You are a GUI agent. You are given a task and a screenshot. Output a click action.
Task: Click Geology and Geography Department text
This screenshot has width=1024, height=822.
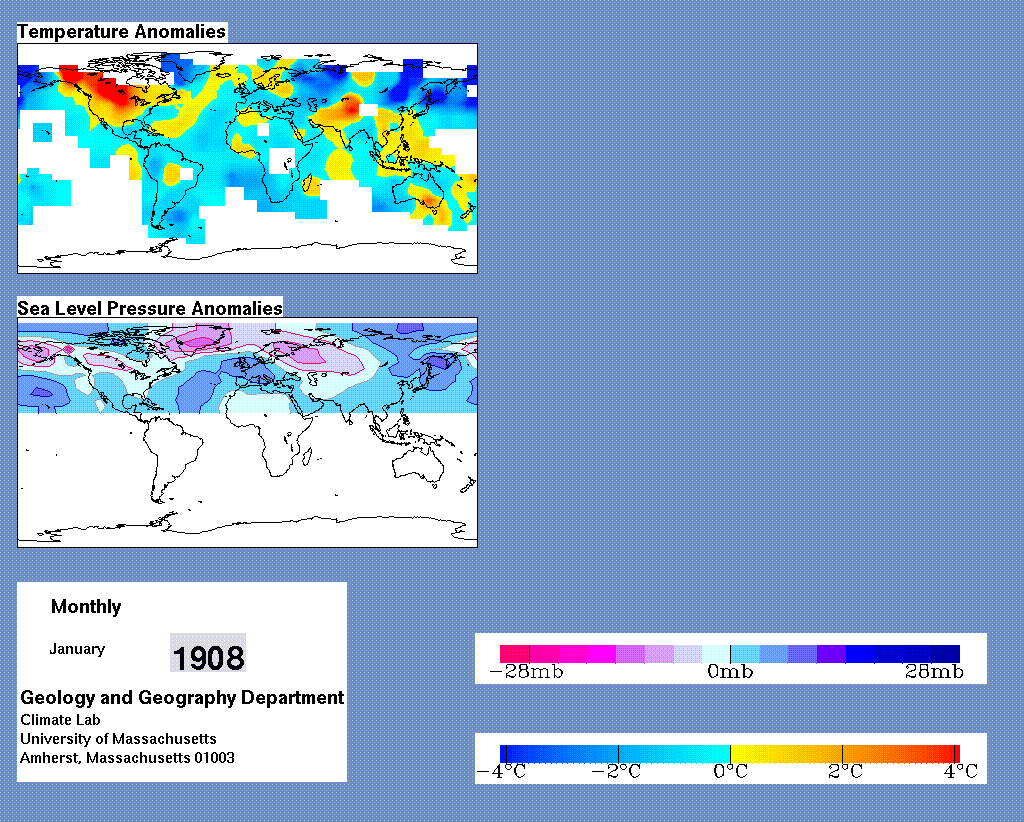click(x=182, y=697)
